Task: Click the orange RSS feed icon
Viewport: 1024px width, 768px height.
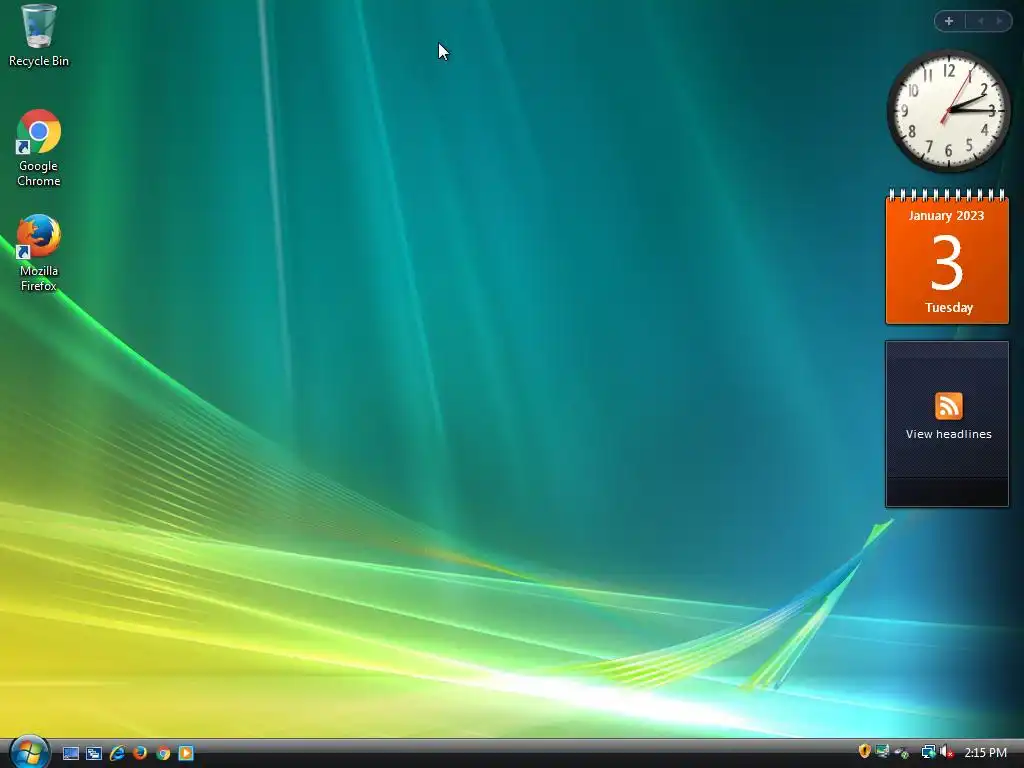Action: pos(948,406)
